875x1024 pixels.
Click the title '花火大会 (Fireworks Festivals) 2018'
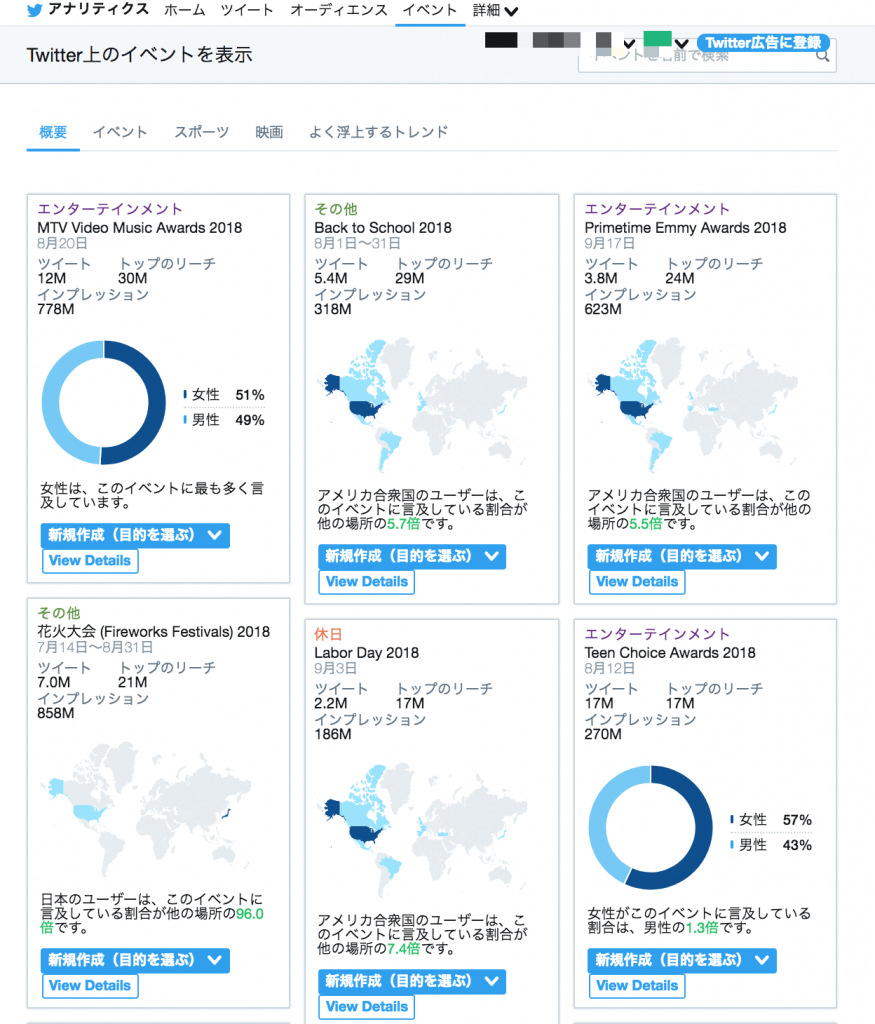click(x=153, y=632)
